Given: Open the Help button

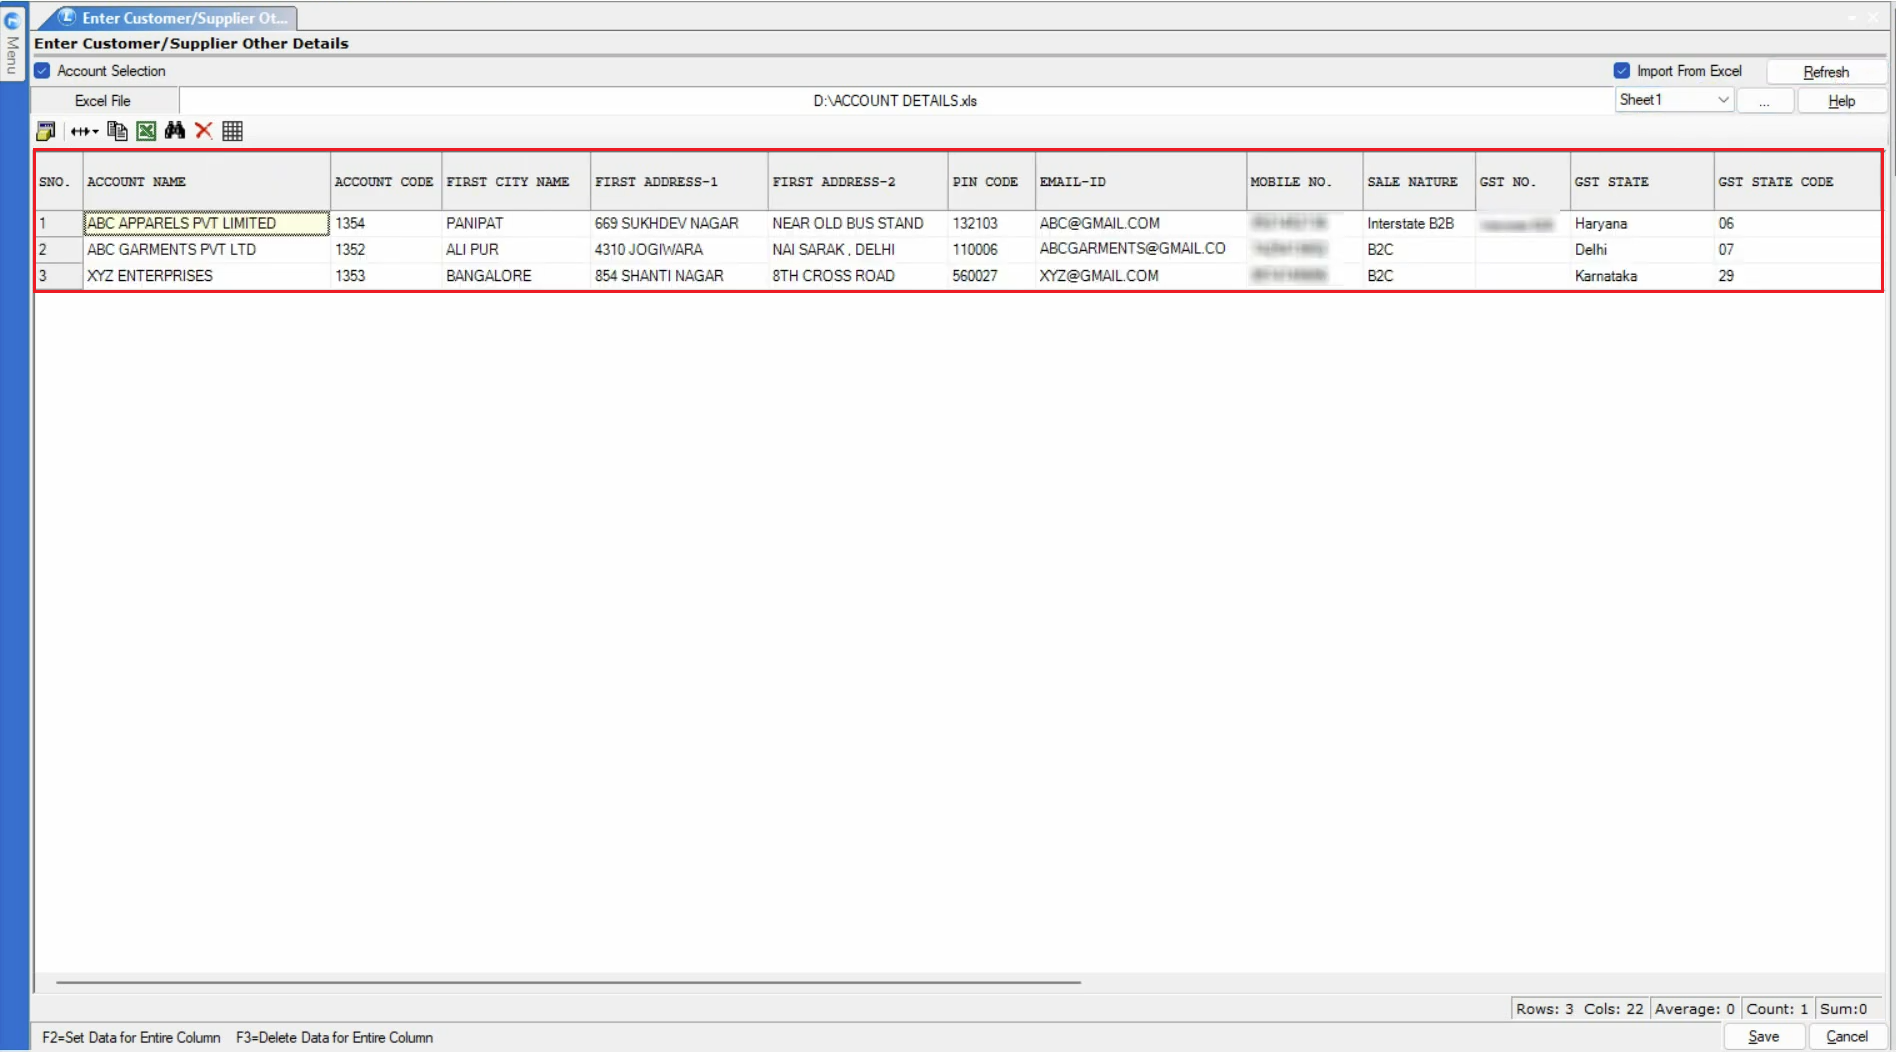Looking at the screenshot, I should (x=1840, y=101).
